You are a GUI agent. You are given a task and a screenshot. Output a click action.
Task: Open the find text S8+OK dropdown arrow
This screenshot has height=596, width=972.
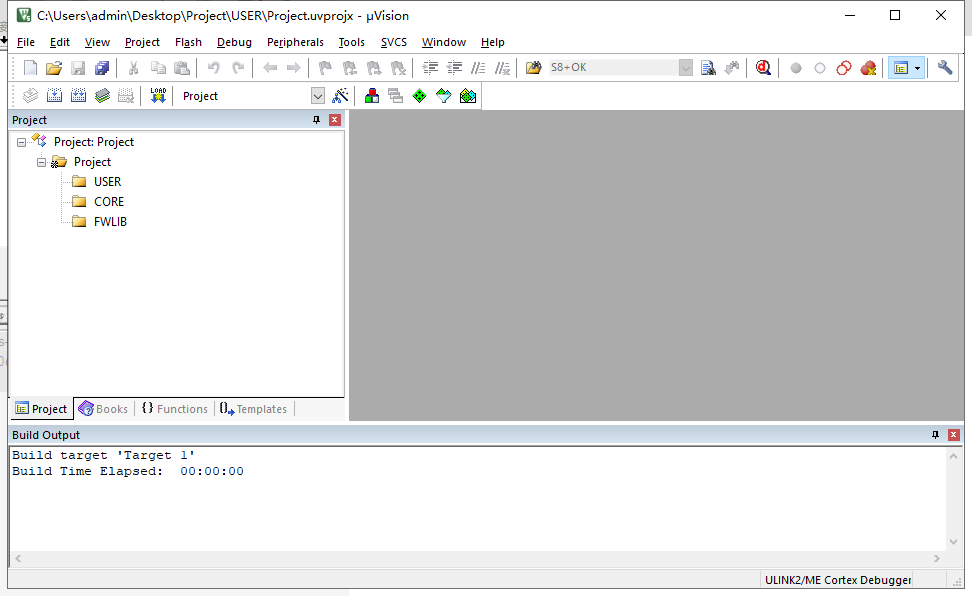[x=685, y=68]
